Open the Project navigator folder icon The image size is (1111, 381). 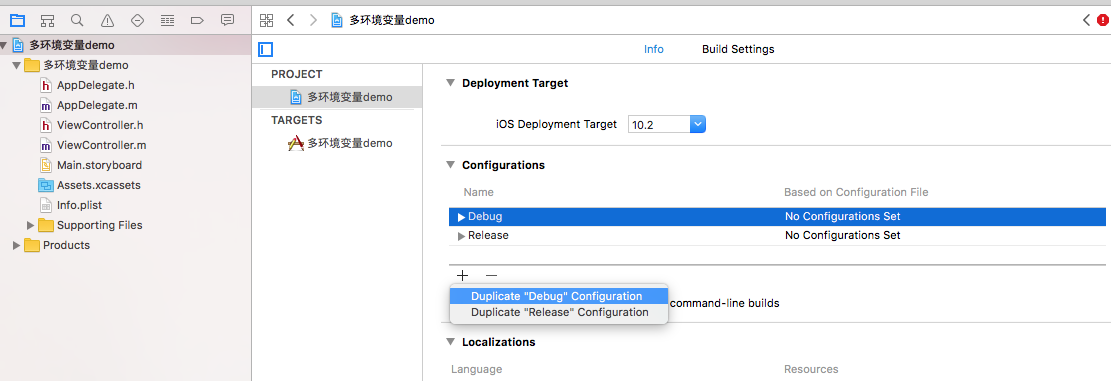(17, 20)
